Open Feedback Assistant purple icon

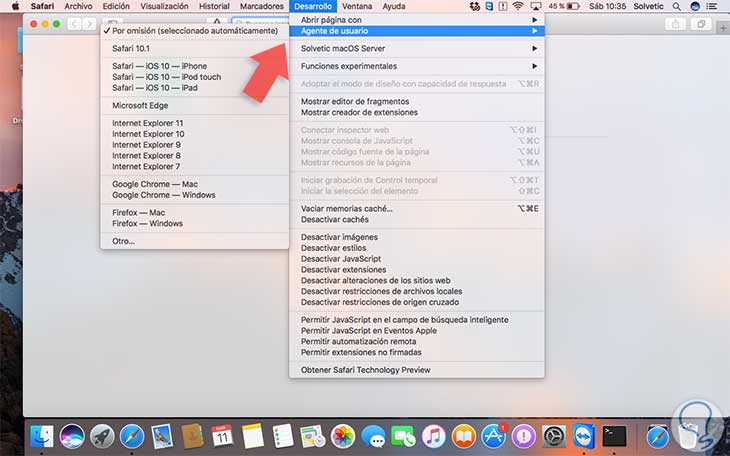524,437
